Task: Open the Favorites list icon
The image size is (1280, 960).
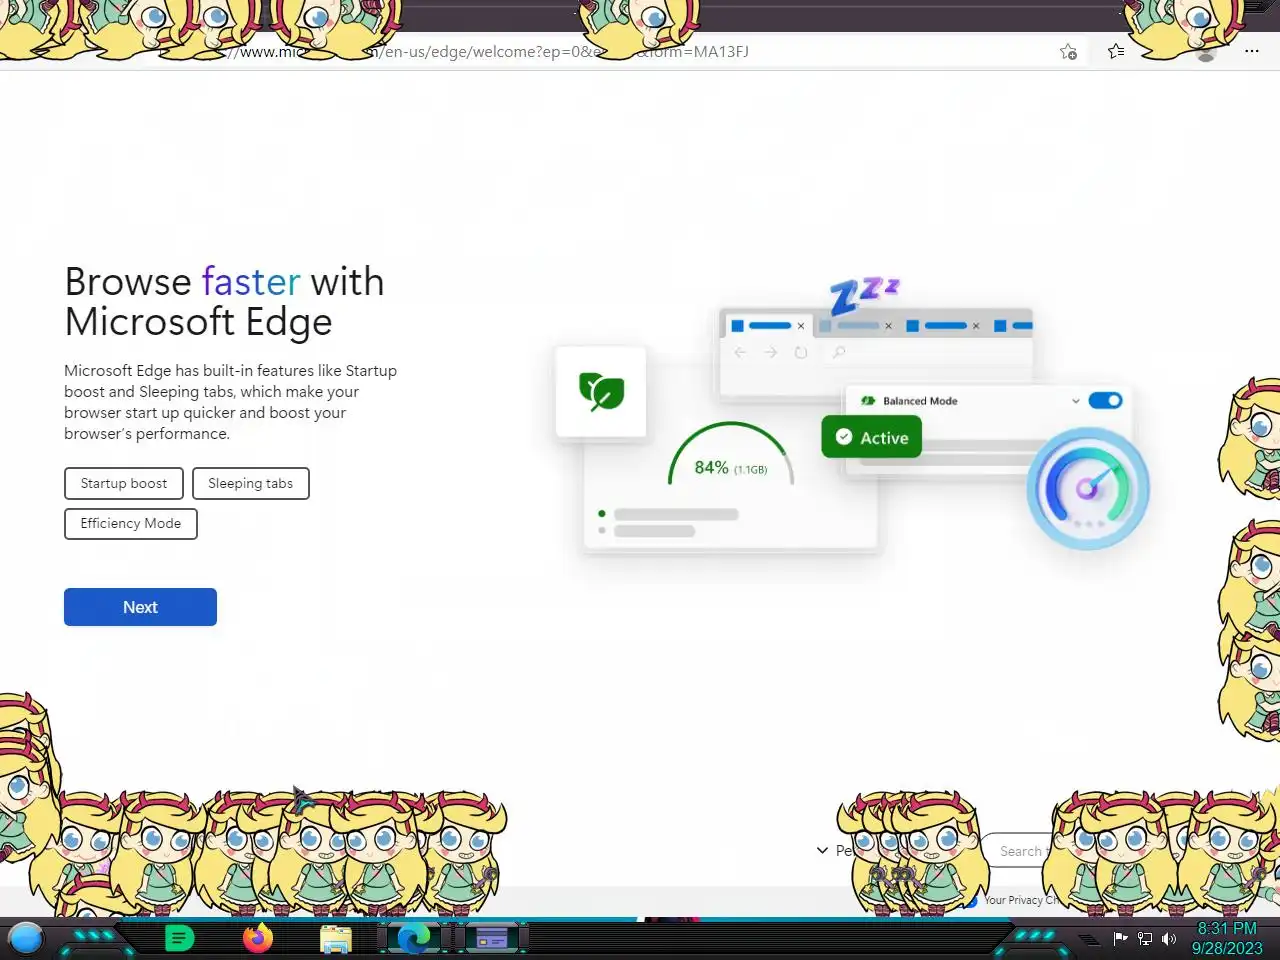Action: pos(1116,51)
